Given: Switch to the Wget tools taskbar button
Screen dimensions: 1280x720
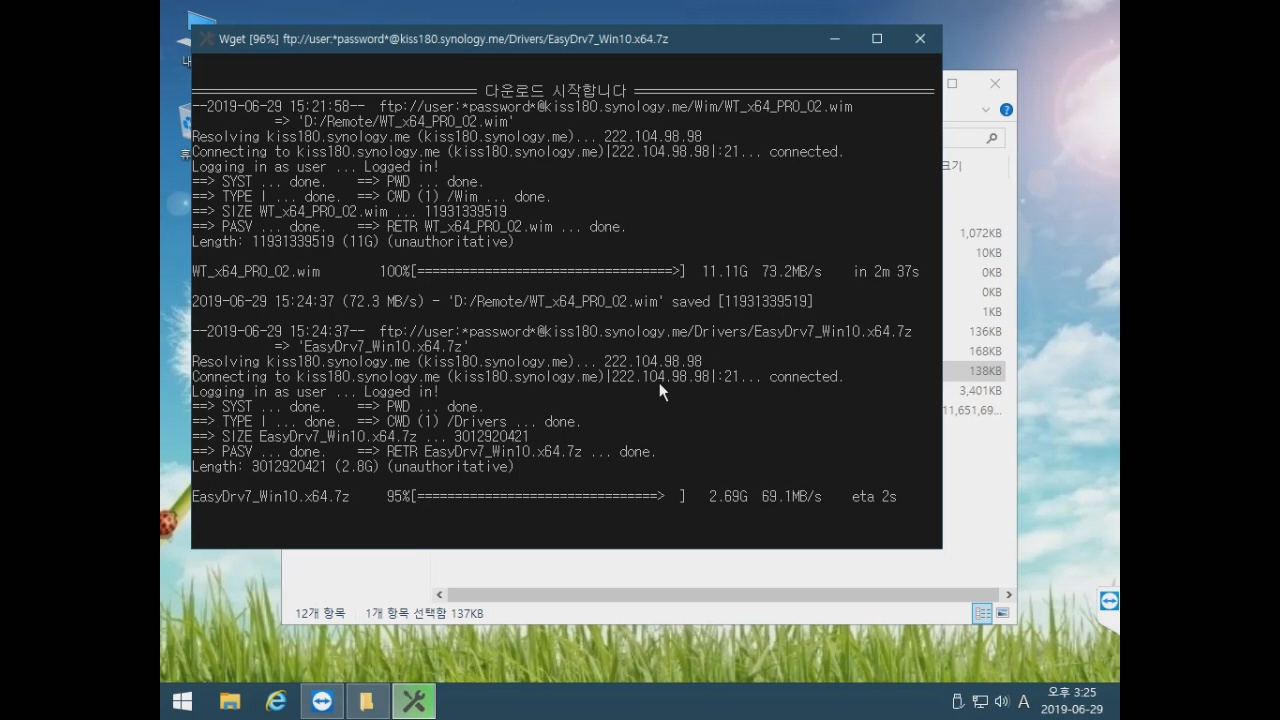Looking at the screenshot, I should pyautogui.click(x=414, y=702).
